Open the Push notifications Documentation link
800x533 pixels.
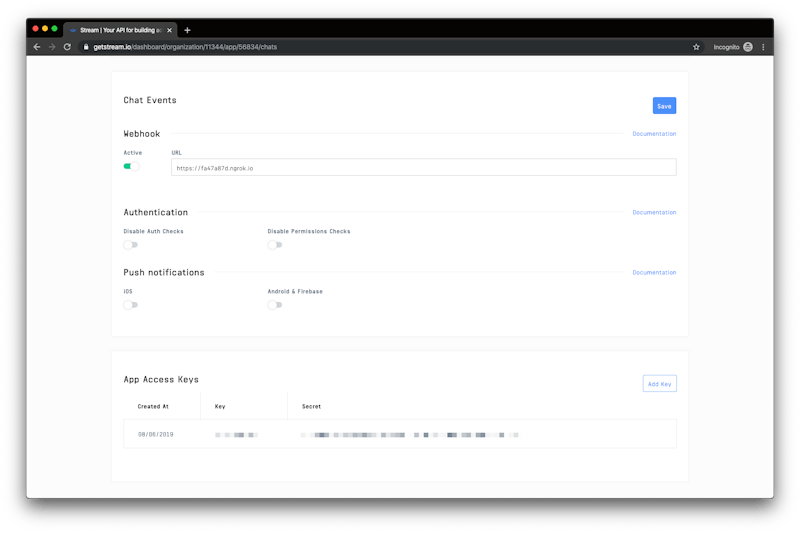(654, 273)
